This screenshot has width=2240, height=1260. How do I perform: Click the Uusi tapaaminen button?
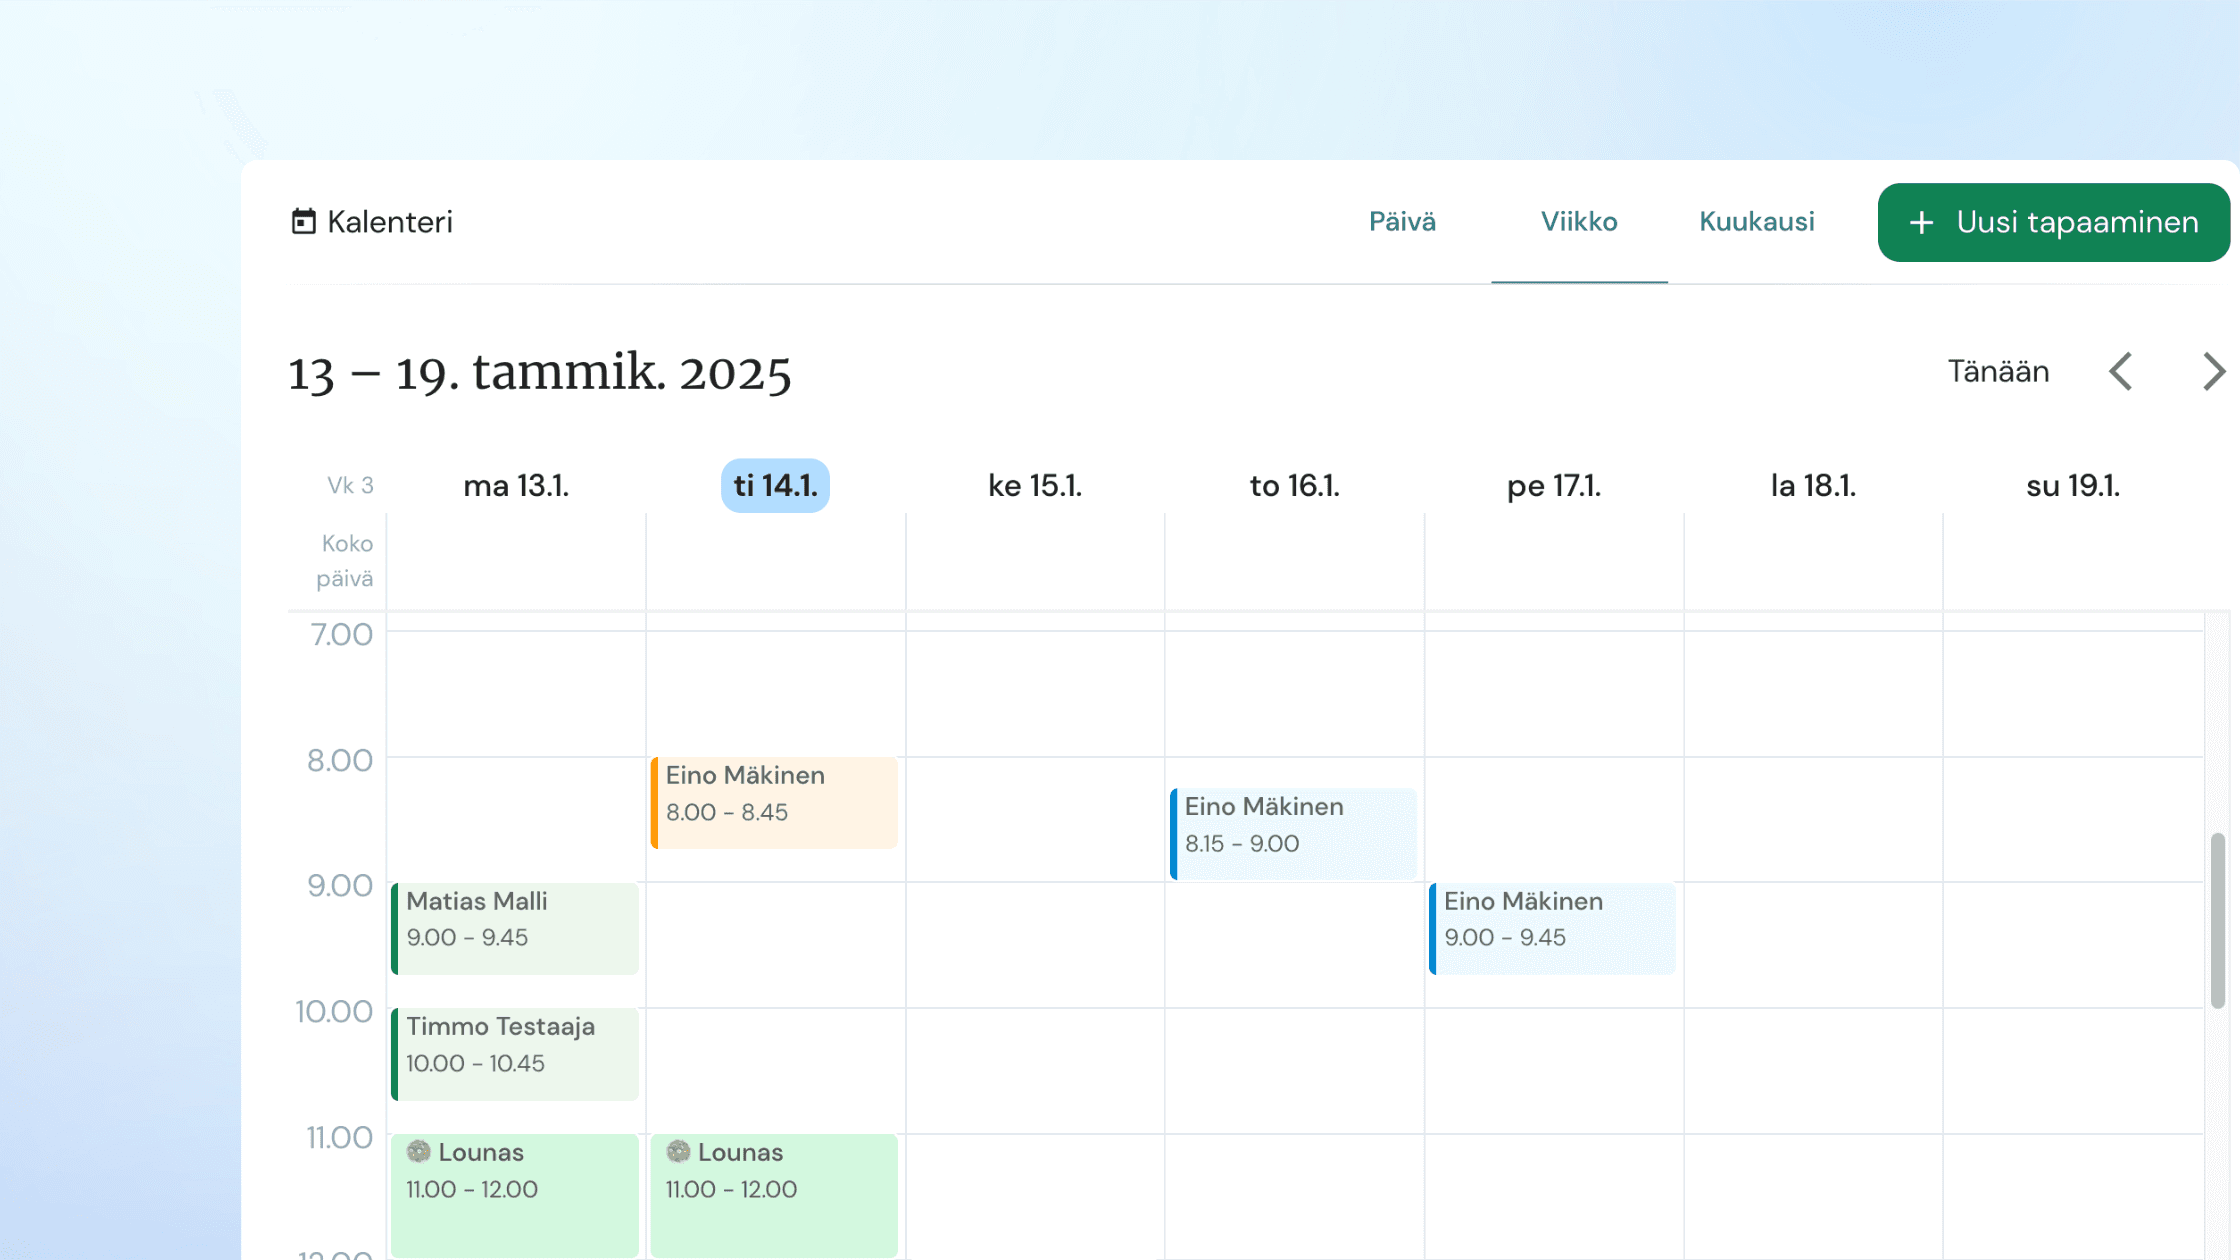(x=2055, y=222)
